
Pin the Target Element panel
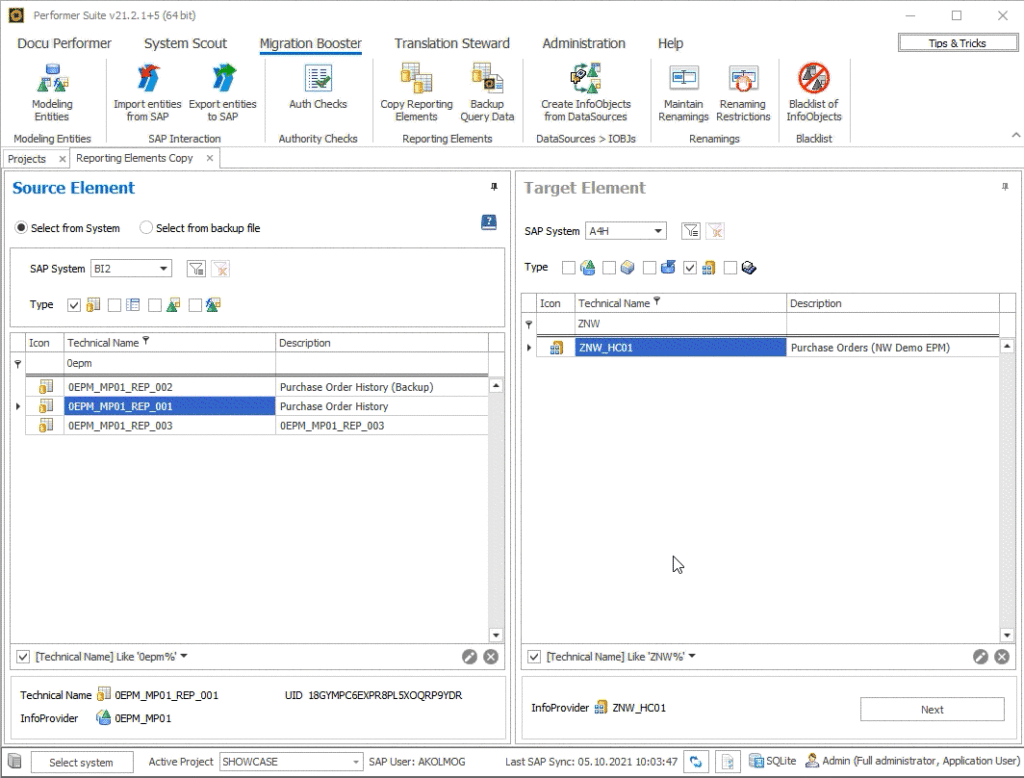(x=1005, y=187)
